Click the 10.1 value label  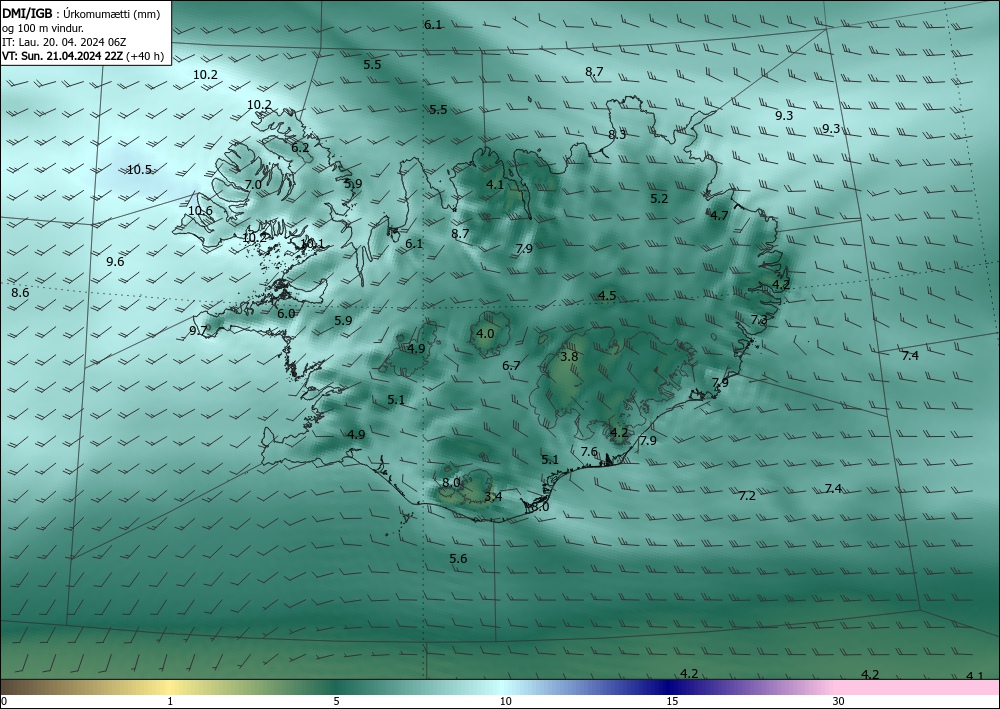pos(312,244)
